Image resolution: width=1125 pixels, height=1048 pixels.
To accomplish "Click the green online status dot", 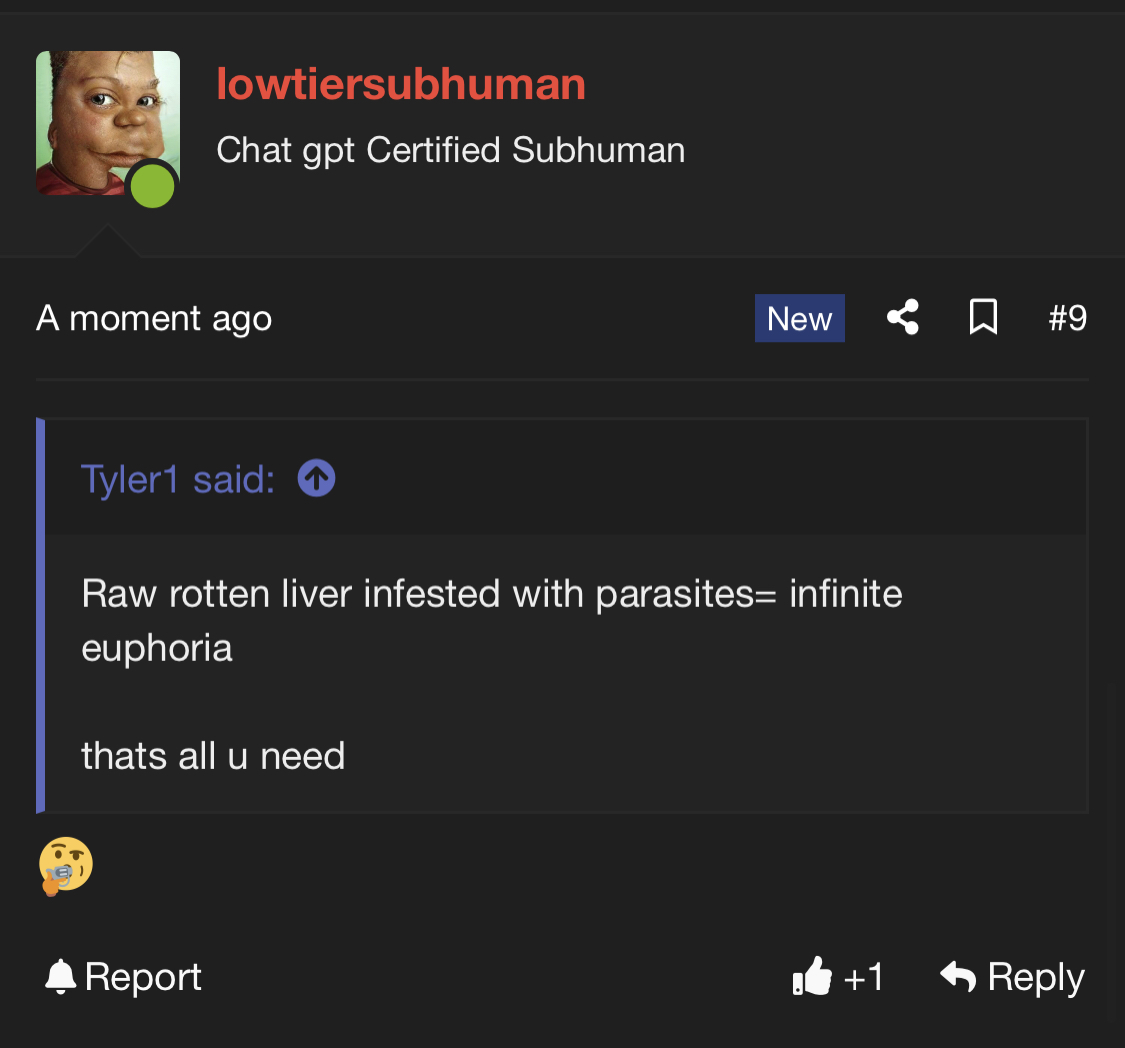I will click(x=153, y=186).
